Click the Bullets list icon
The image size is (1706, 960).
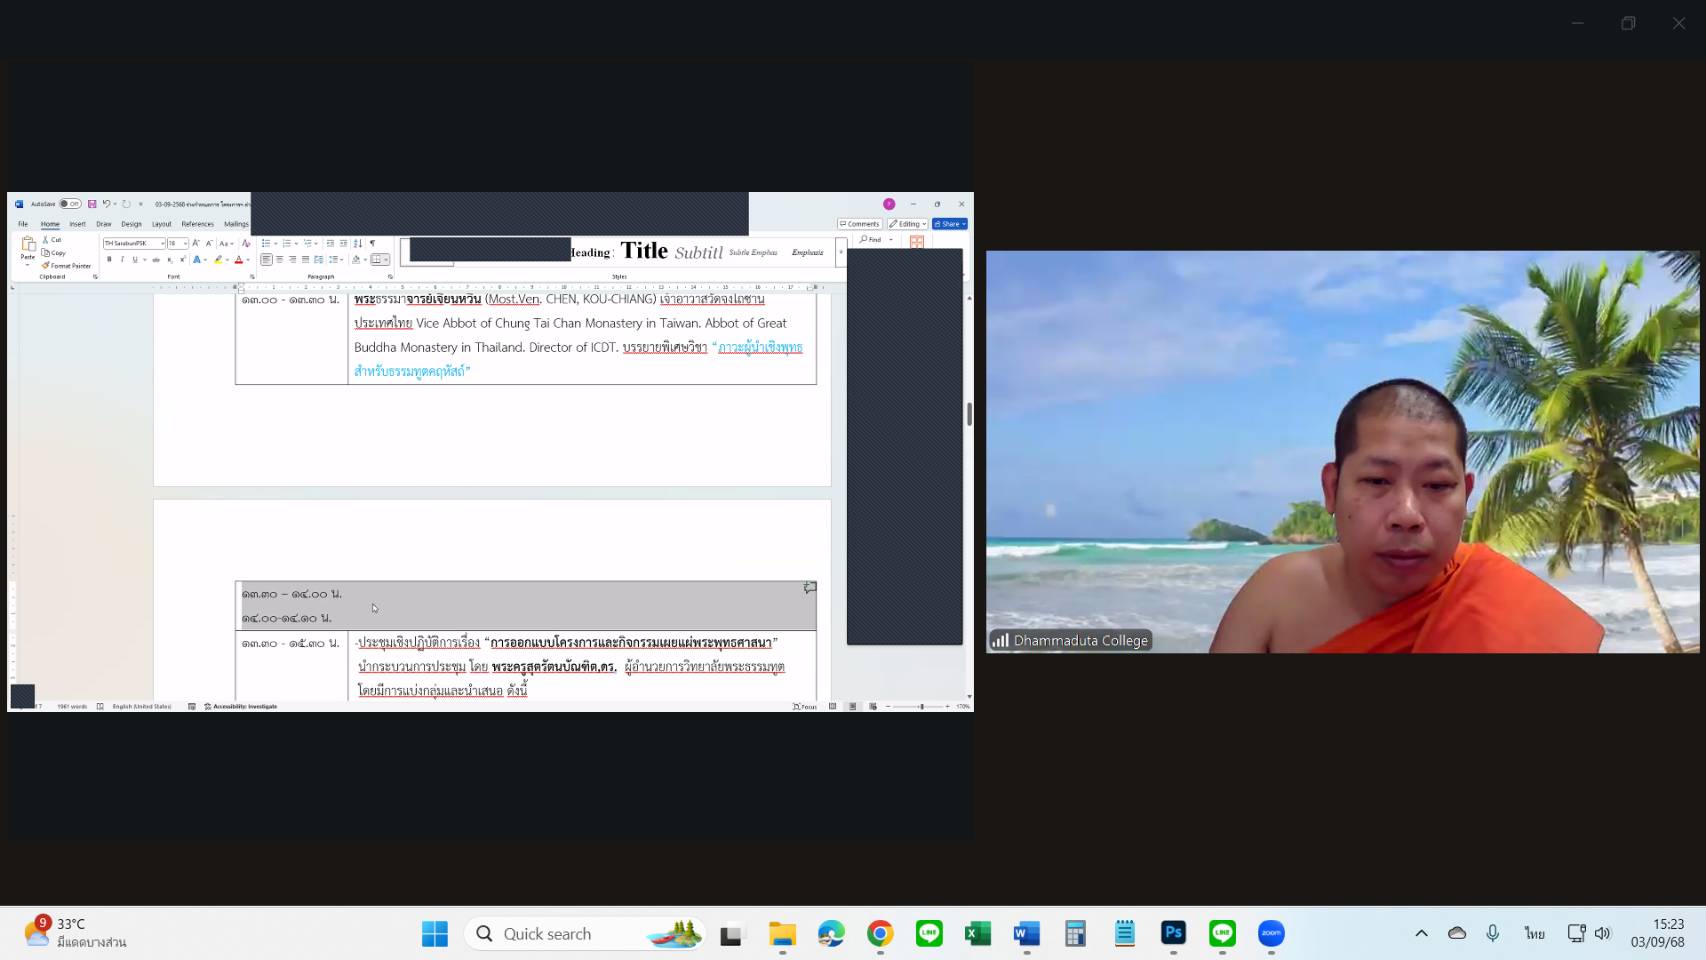click(x=266, y=243)
